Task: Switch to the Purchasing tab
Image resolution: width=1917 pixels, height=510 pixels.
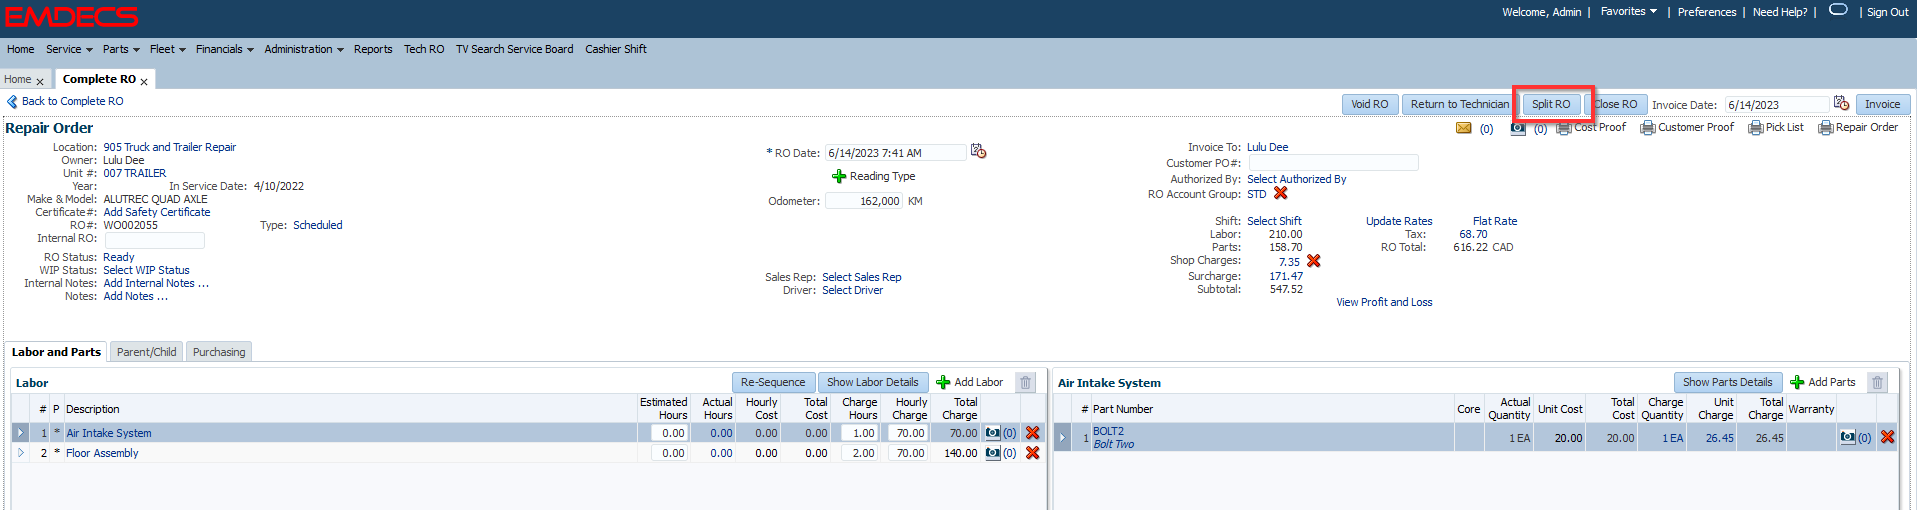Action: pos(219,352)
